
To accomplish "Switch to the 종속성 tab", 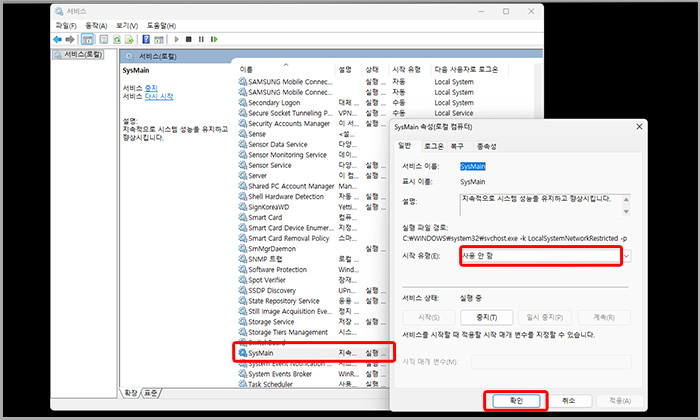I will point(486,146).
